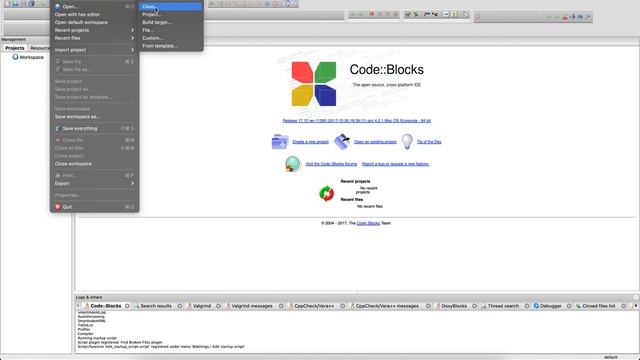Expand the Recent projects submenu
This screenshot has width=640, height=360.
[94, 30]
